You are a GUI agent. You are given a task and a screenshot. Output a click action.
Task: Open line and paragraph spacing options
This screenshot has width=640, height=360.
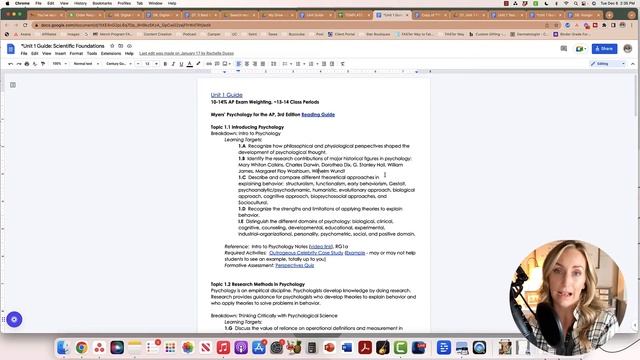pyautogui.click(x=273, y=64)
